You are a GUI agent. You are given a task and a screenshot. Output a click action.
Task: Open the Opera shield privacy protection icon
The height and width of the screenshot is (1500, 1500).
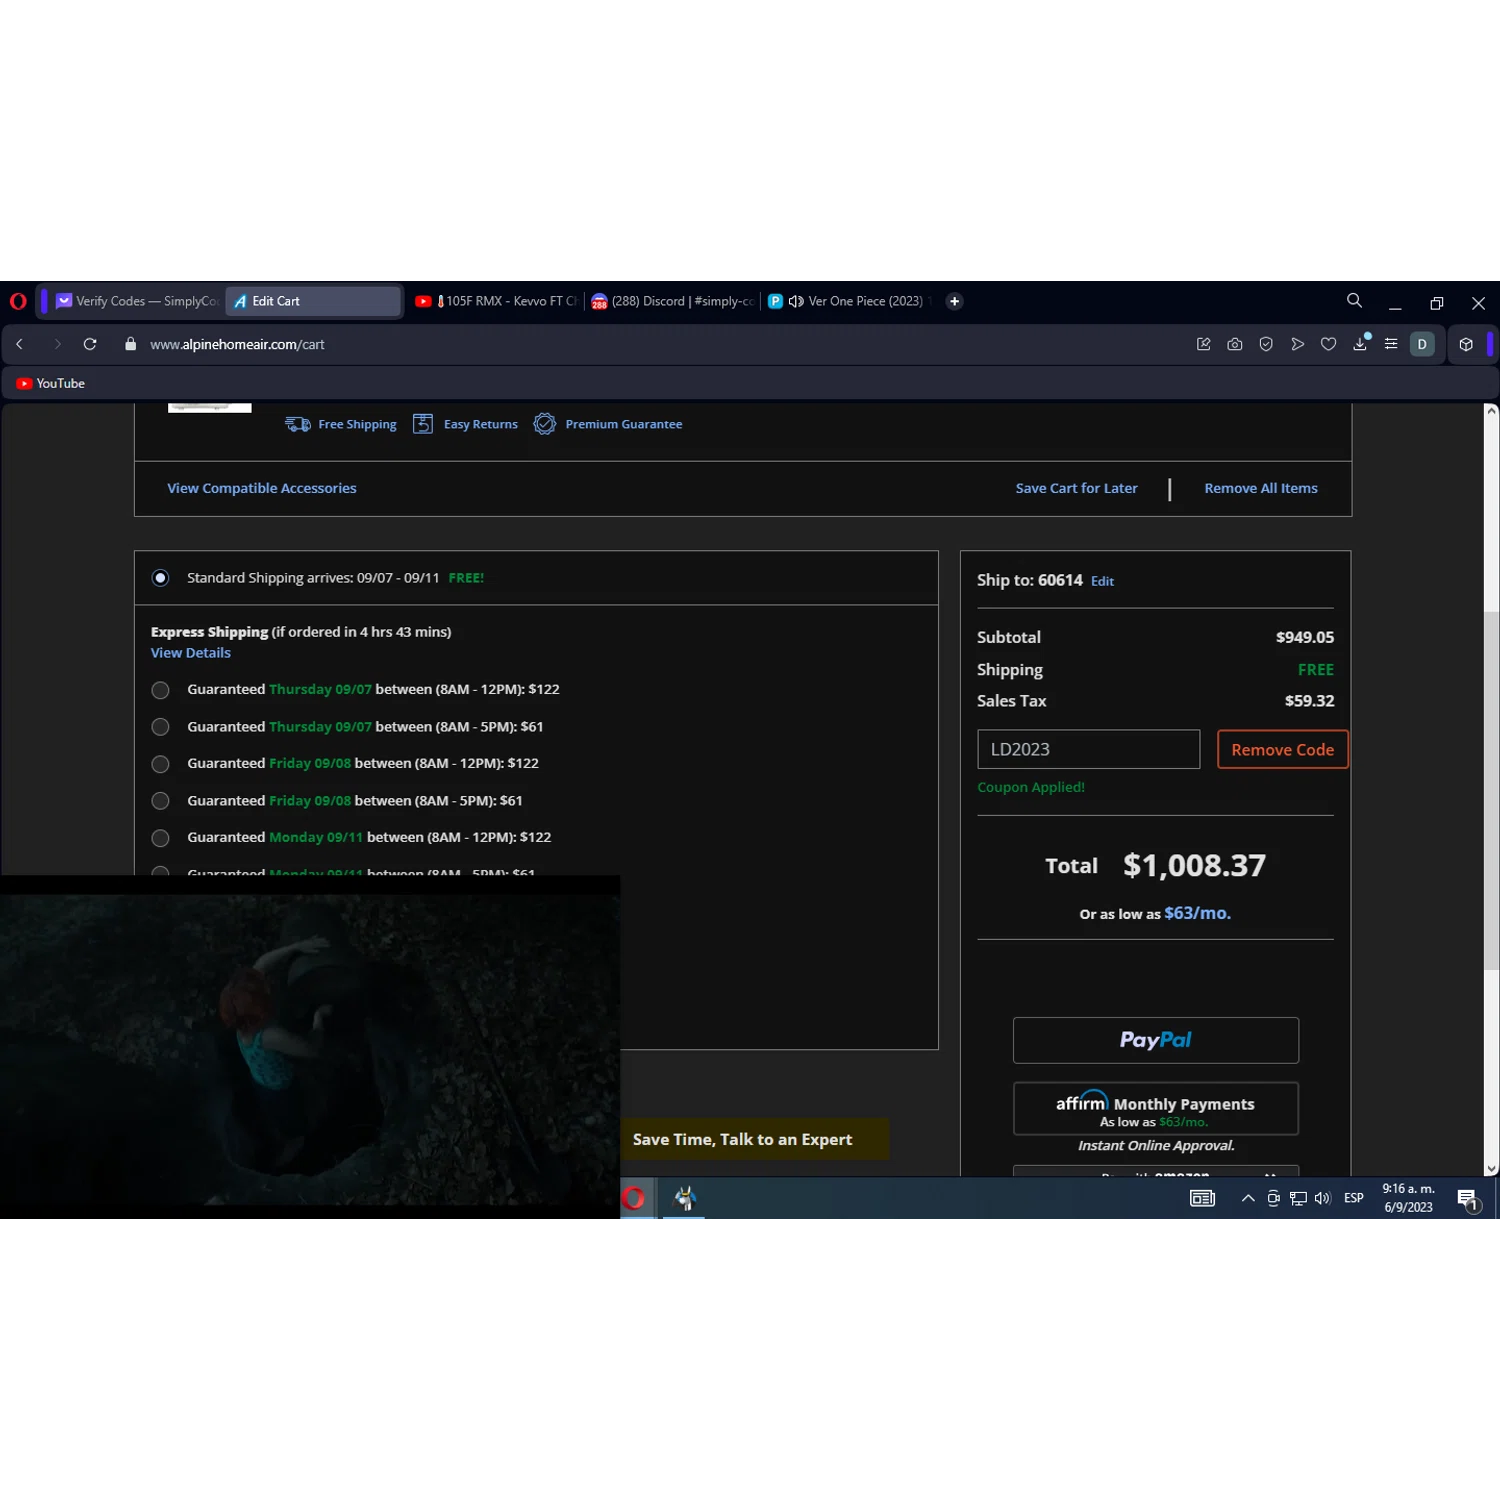(1266, 344)
